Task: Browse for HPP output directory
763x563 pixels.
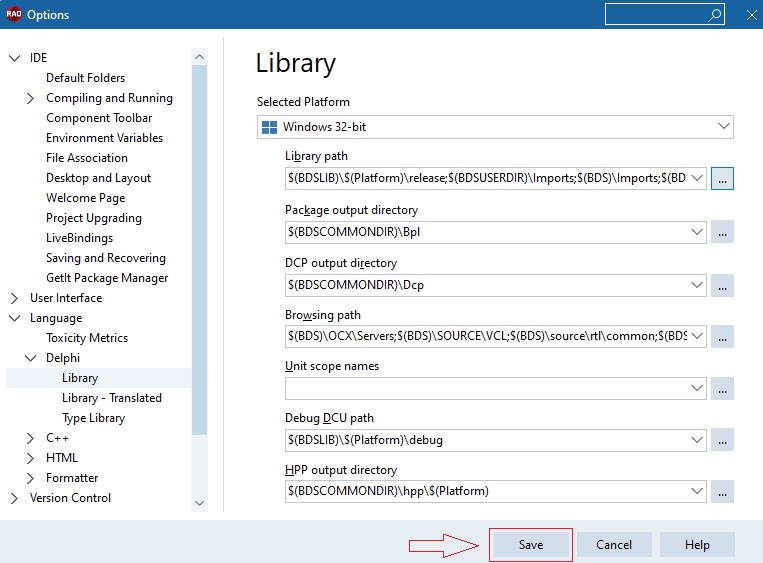Action: pos(722,491)
